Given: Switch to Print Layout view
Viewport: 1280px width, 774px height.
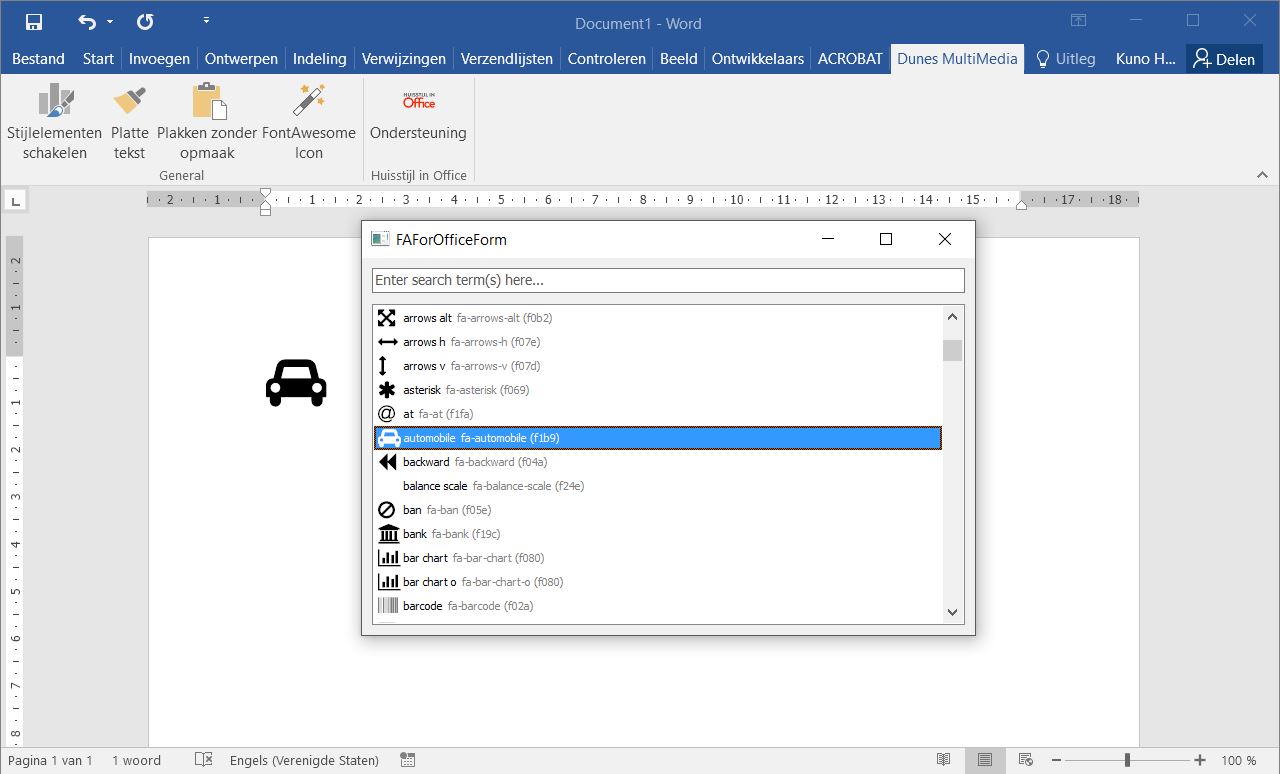Looking at the screenshot, I should tap(985, 760).
